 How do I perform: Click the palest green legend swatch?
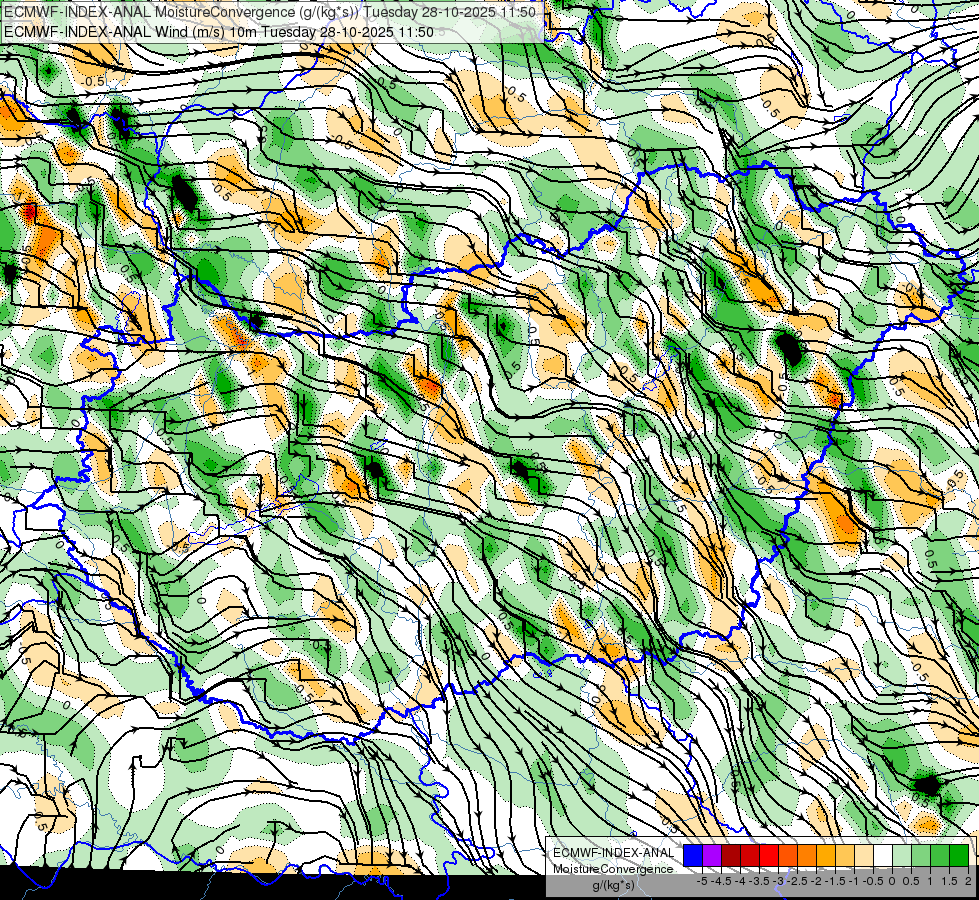click(902, 856)
